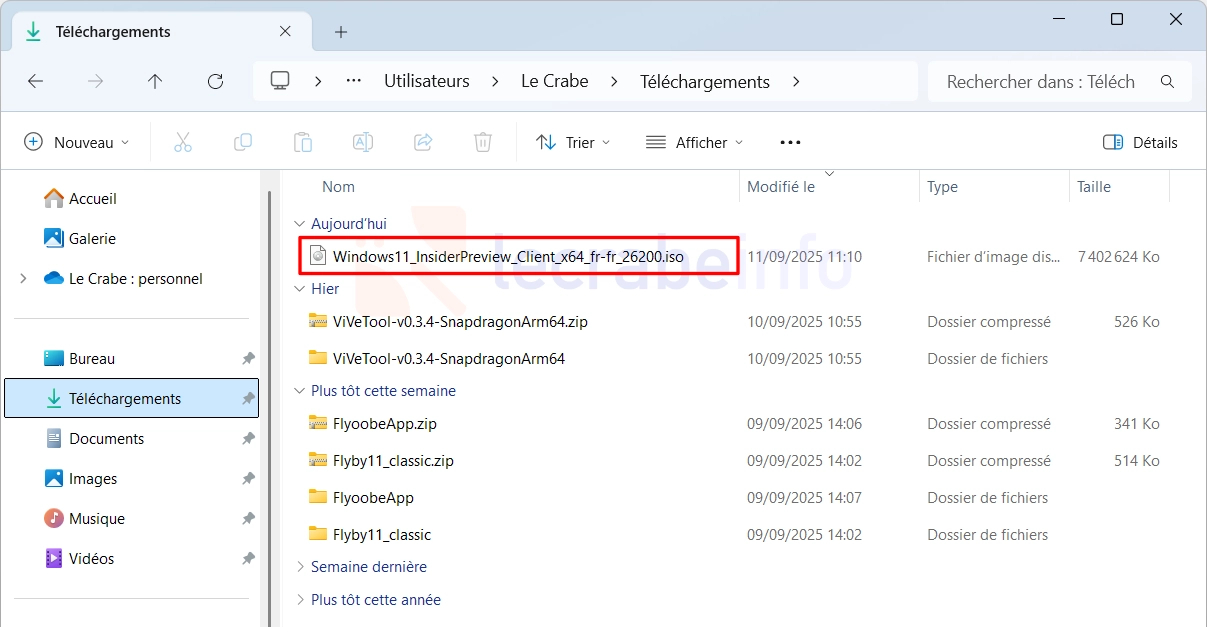The image size is (1207, 627).
Task: Expand the Plus tôt cette année group
Action: point(299,600)
